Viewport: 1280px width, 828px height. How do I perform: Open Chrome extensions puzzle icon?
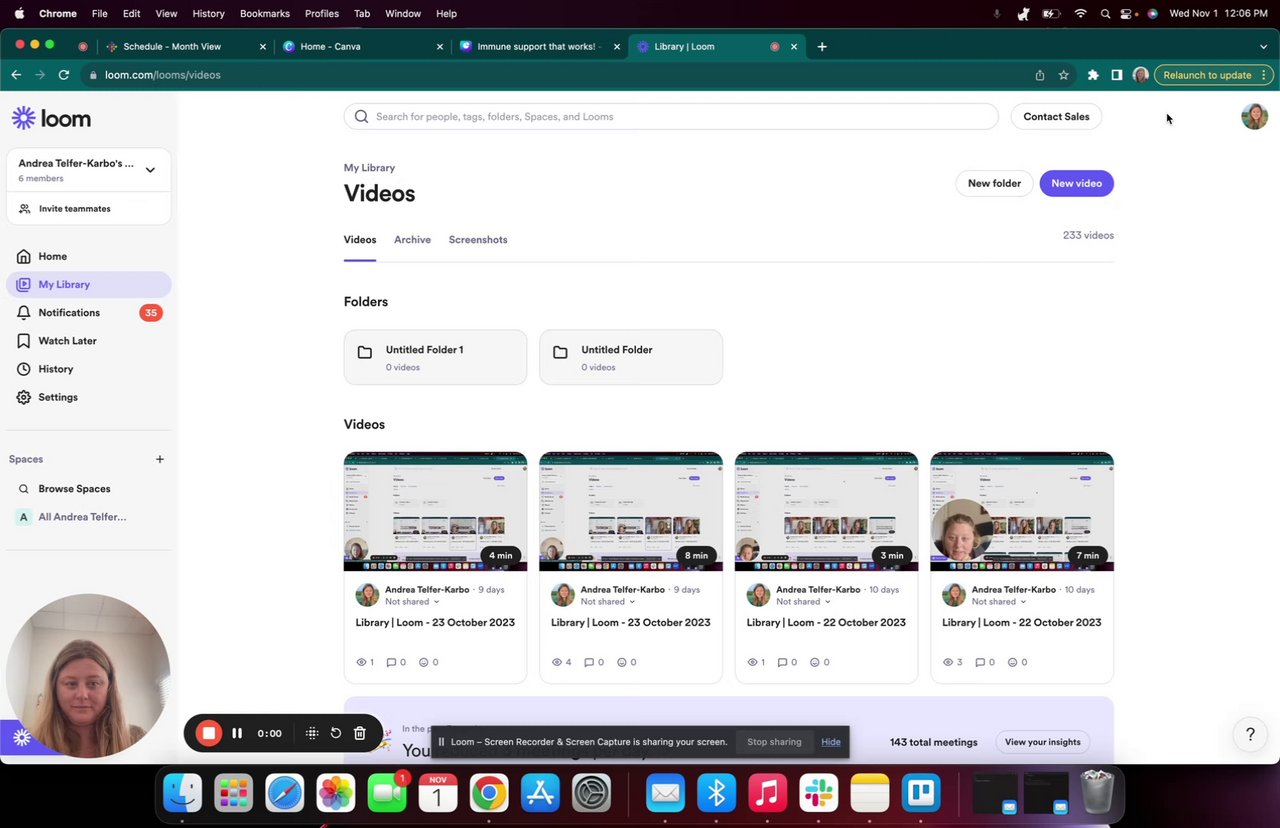(1093, 75)
